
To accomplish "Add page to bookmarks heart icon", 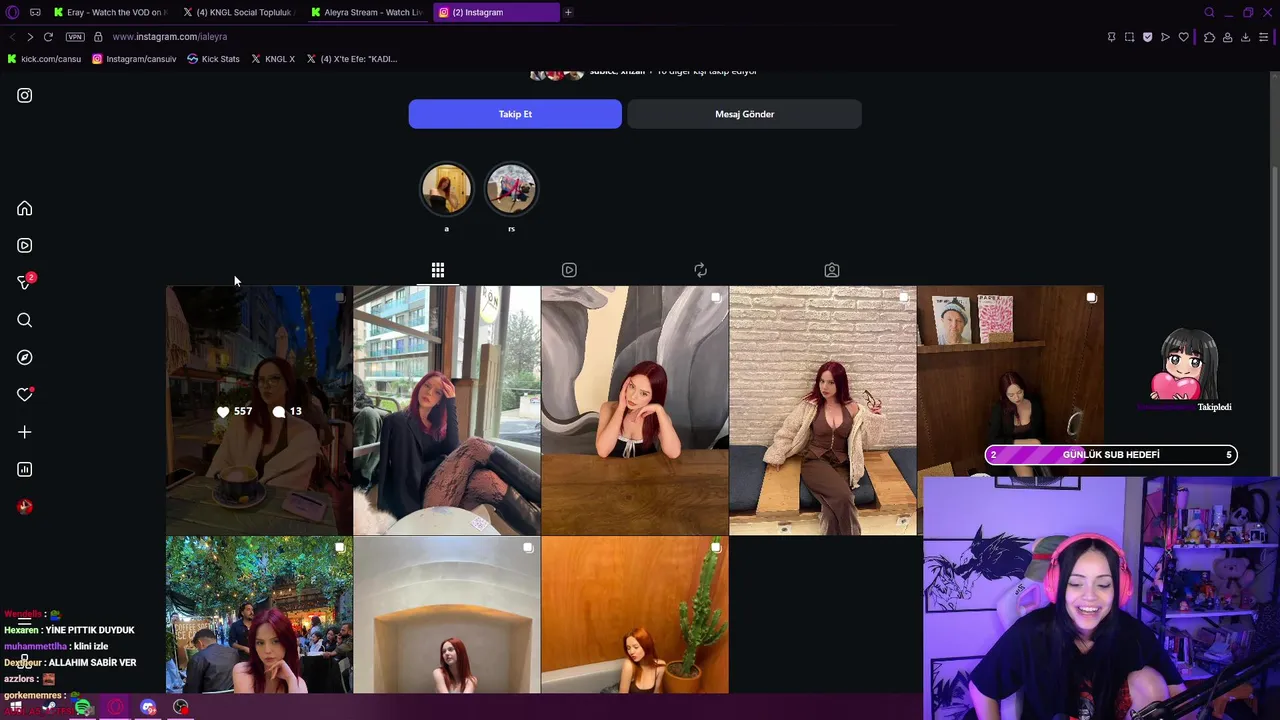I will click(x=1184, y=37).
